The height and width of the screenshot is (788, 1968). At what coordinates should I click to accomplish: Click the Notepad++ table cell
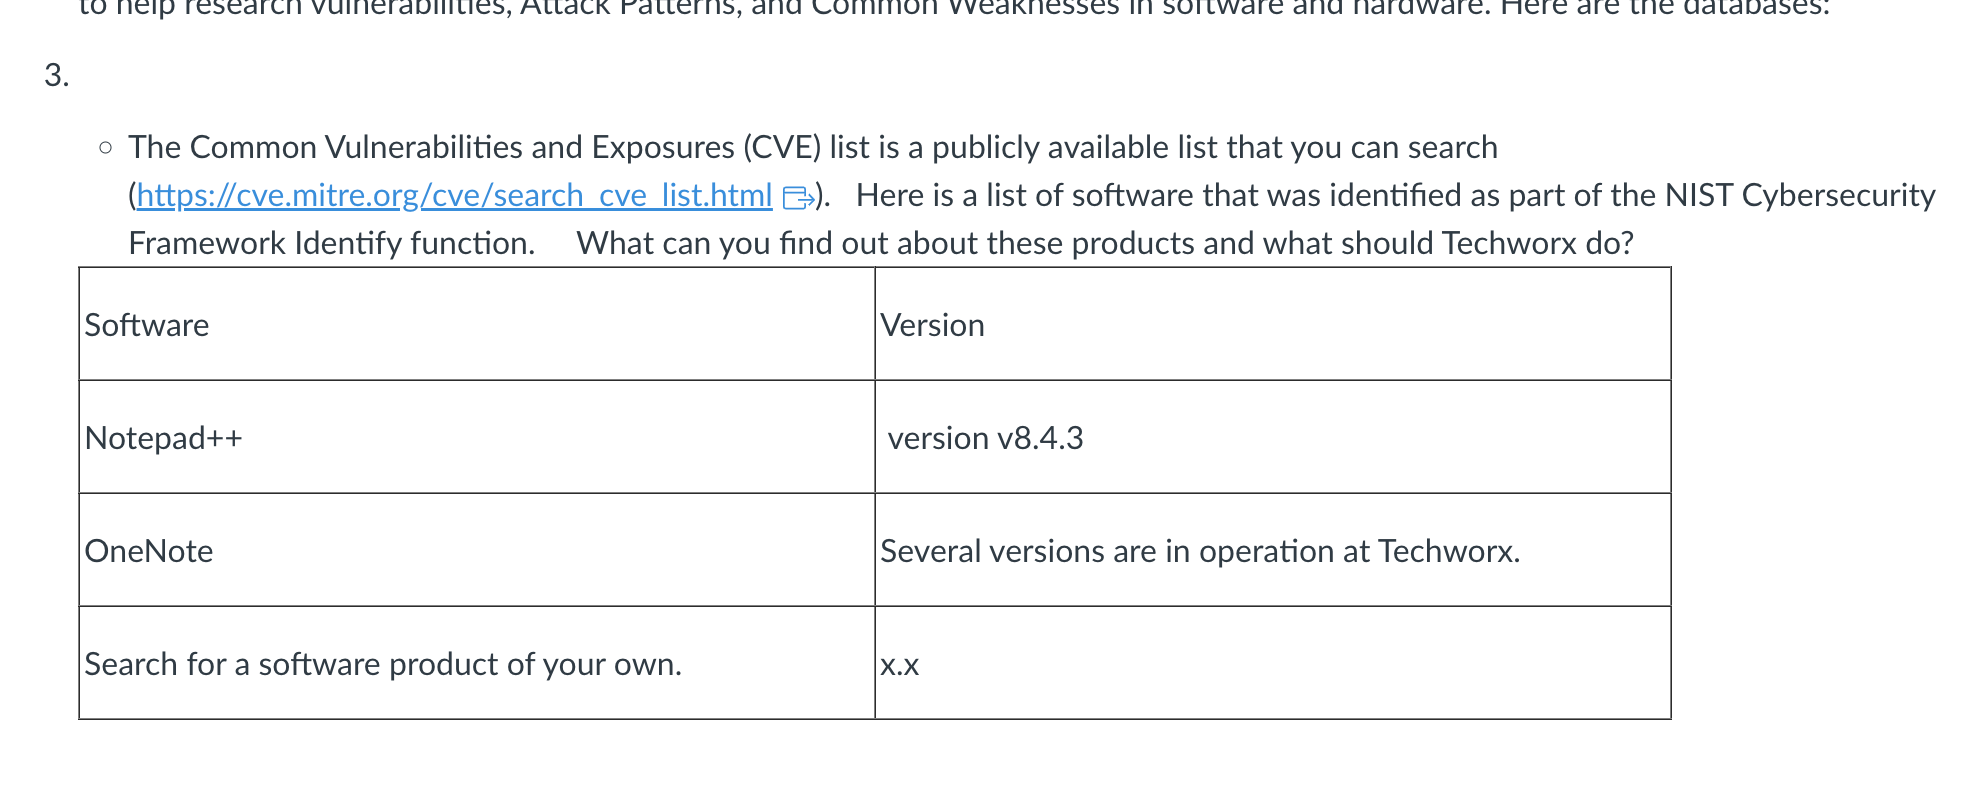tap(477, 437)
